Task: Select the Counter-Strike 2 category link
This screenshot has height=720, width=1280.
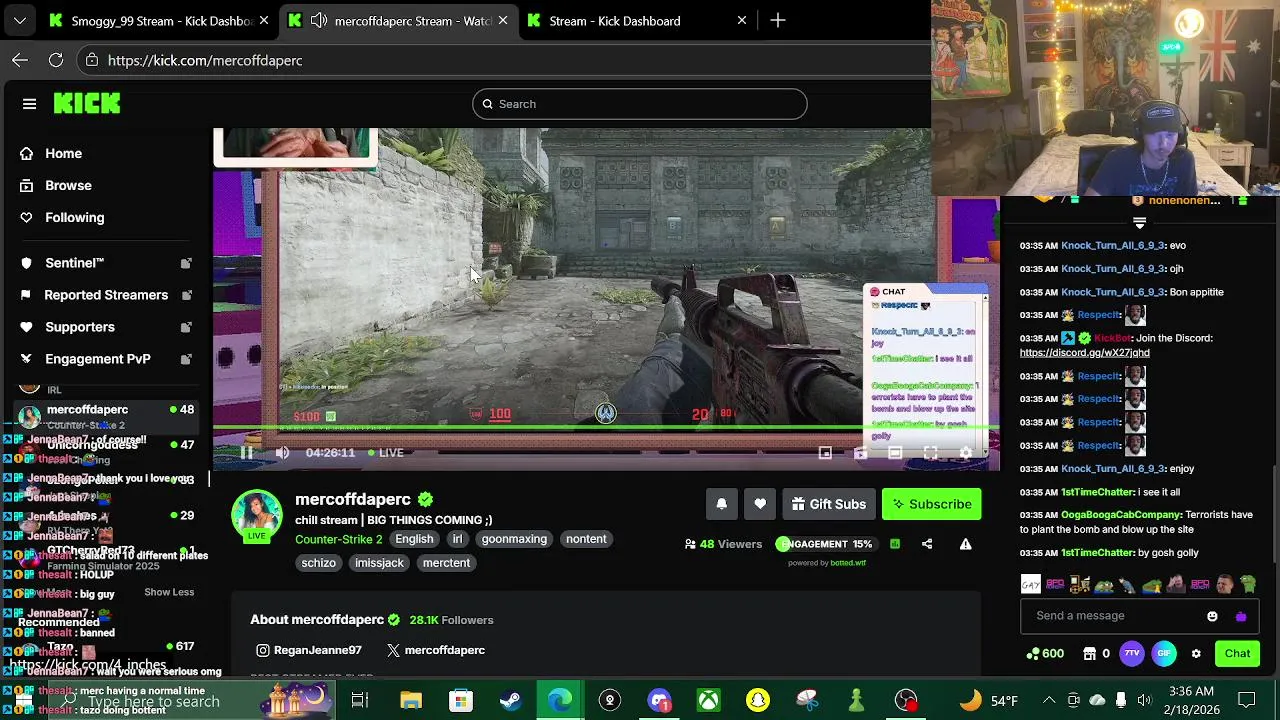Action: tap(338, 539)
